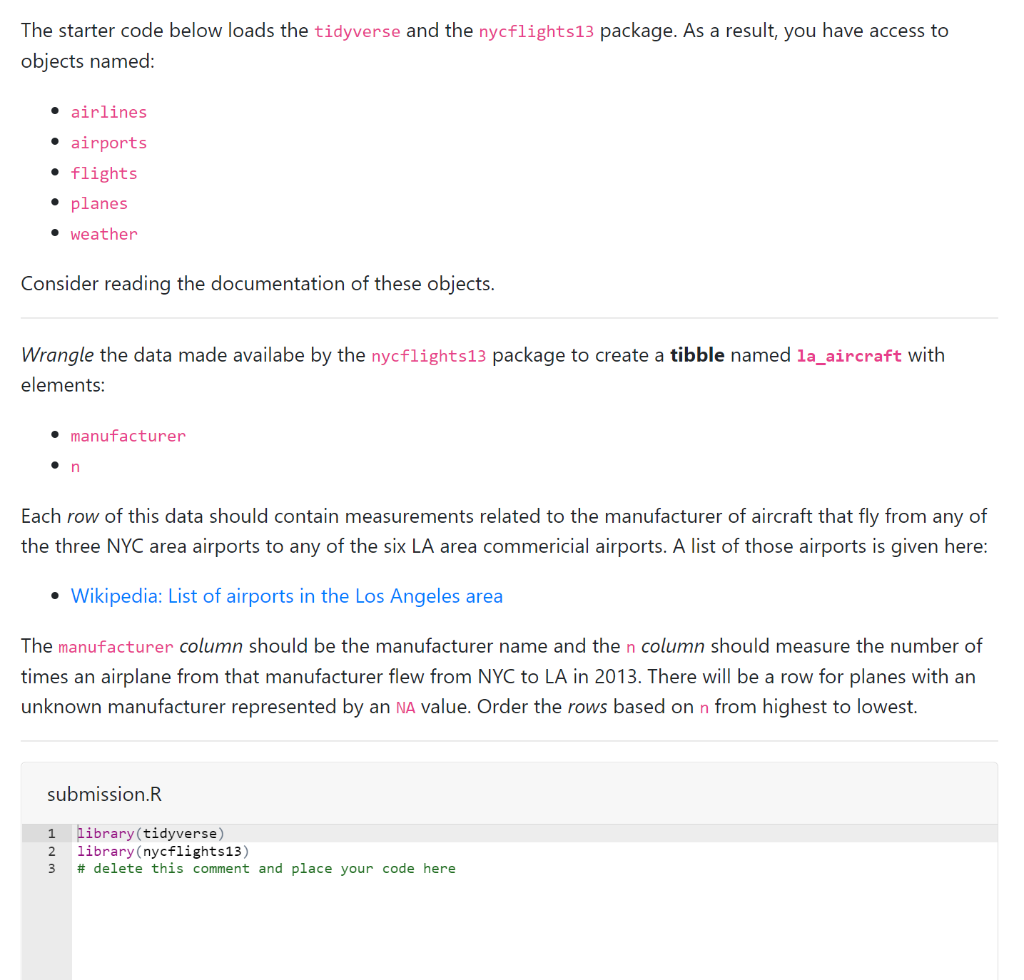Select line number 3 in the code editor
This screenshot has height=980, width=1024.
51,868
